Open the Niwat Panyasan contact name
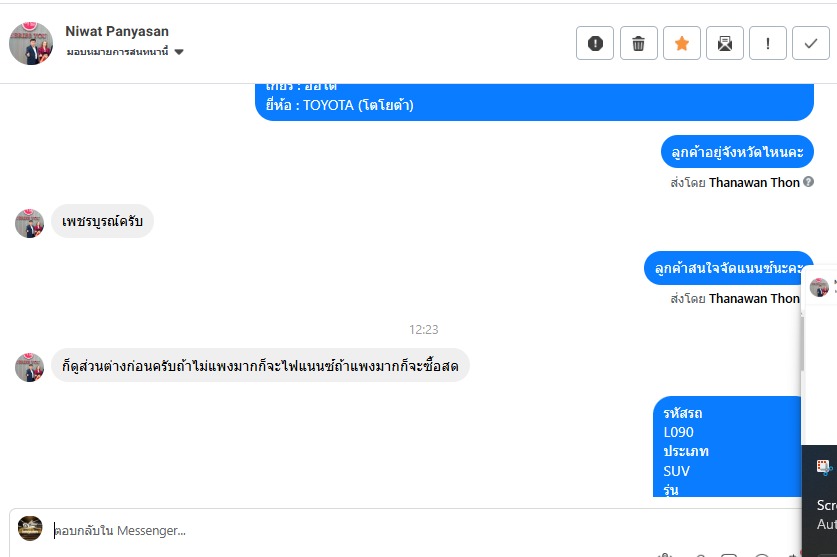The height and width of the screenshot is (557, 837). pyautogui.click(x=117, y=31)
